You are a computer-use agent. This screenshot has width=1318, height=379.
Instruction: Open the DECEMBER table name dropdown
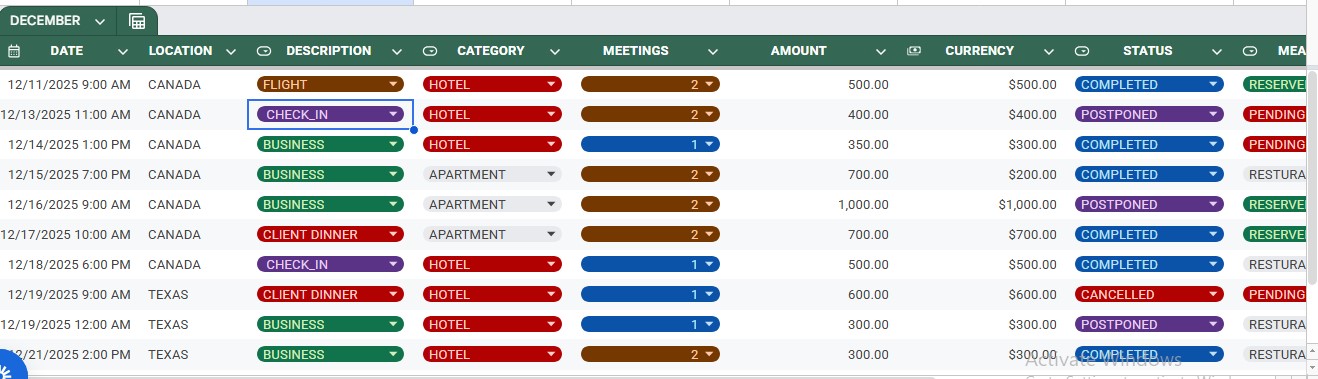pos(99,21)
